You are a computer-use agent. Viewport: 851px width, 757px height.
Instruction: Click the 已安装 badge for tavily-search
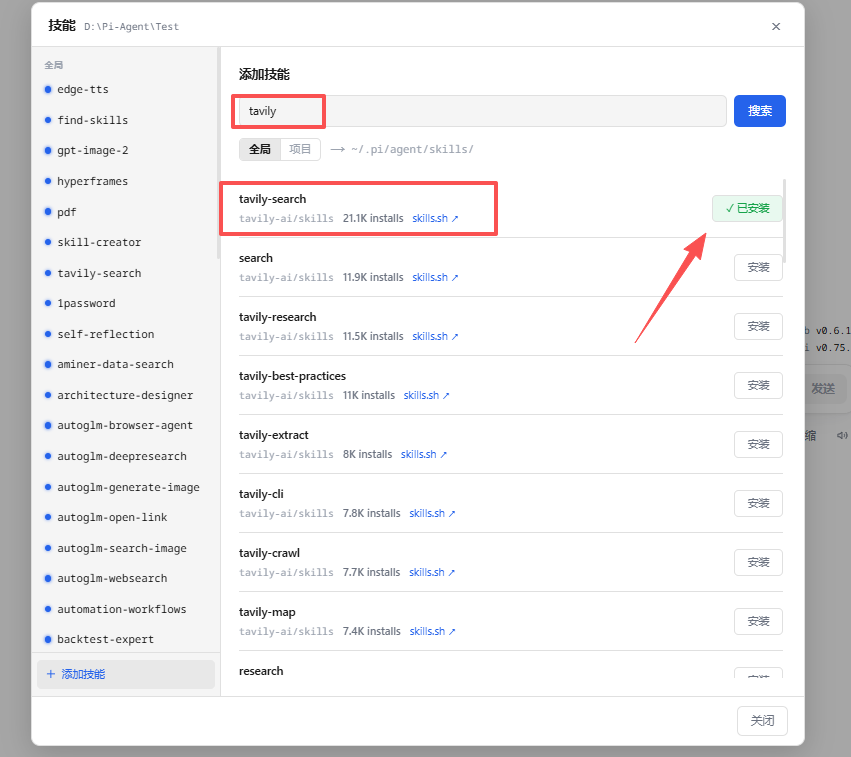747,208
